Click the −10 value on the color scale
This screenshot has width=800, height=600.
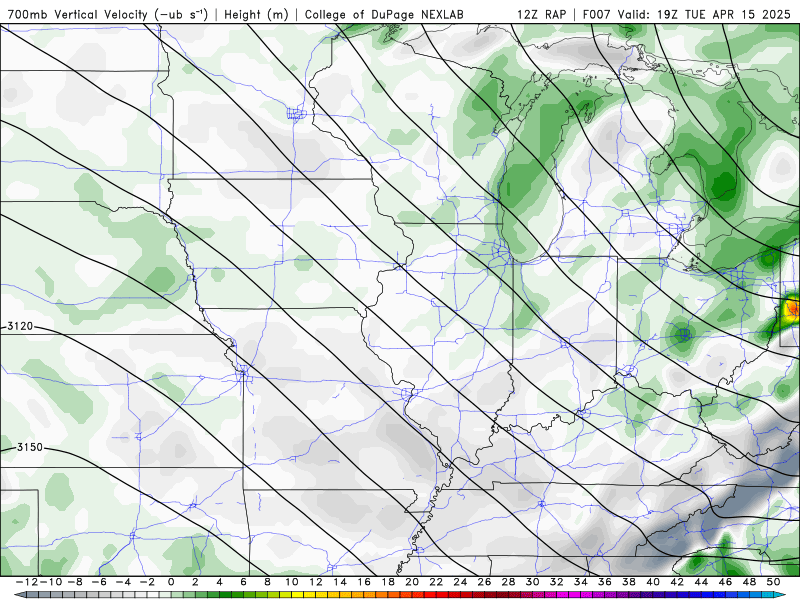51,582
